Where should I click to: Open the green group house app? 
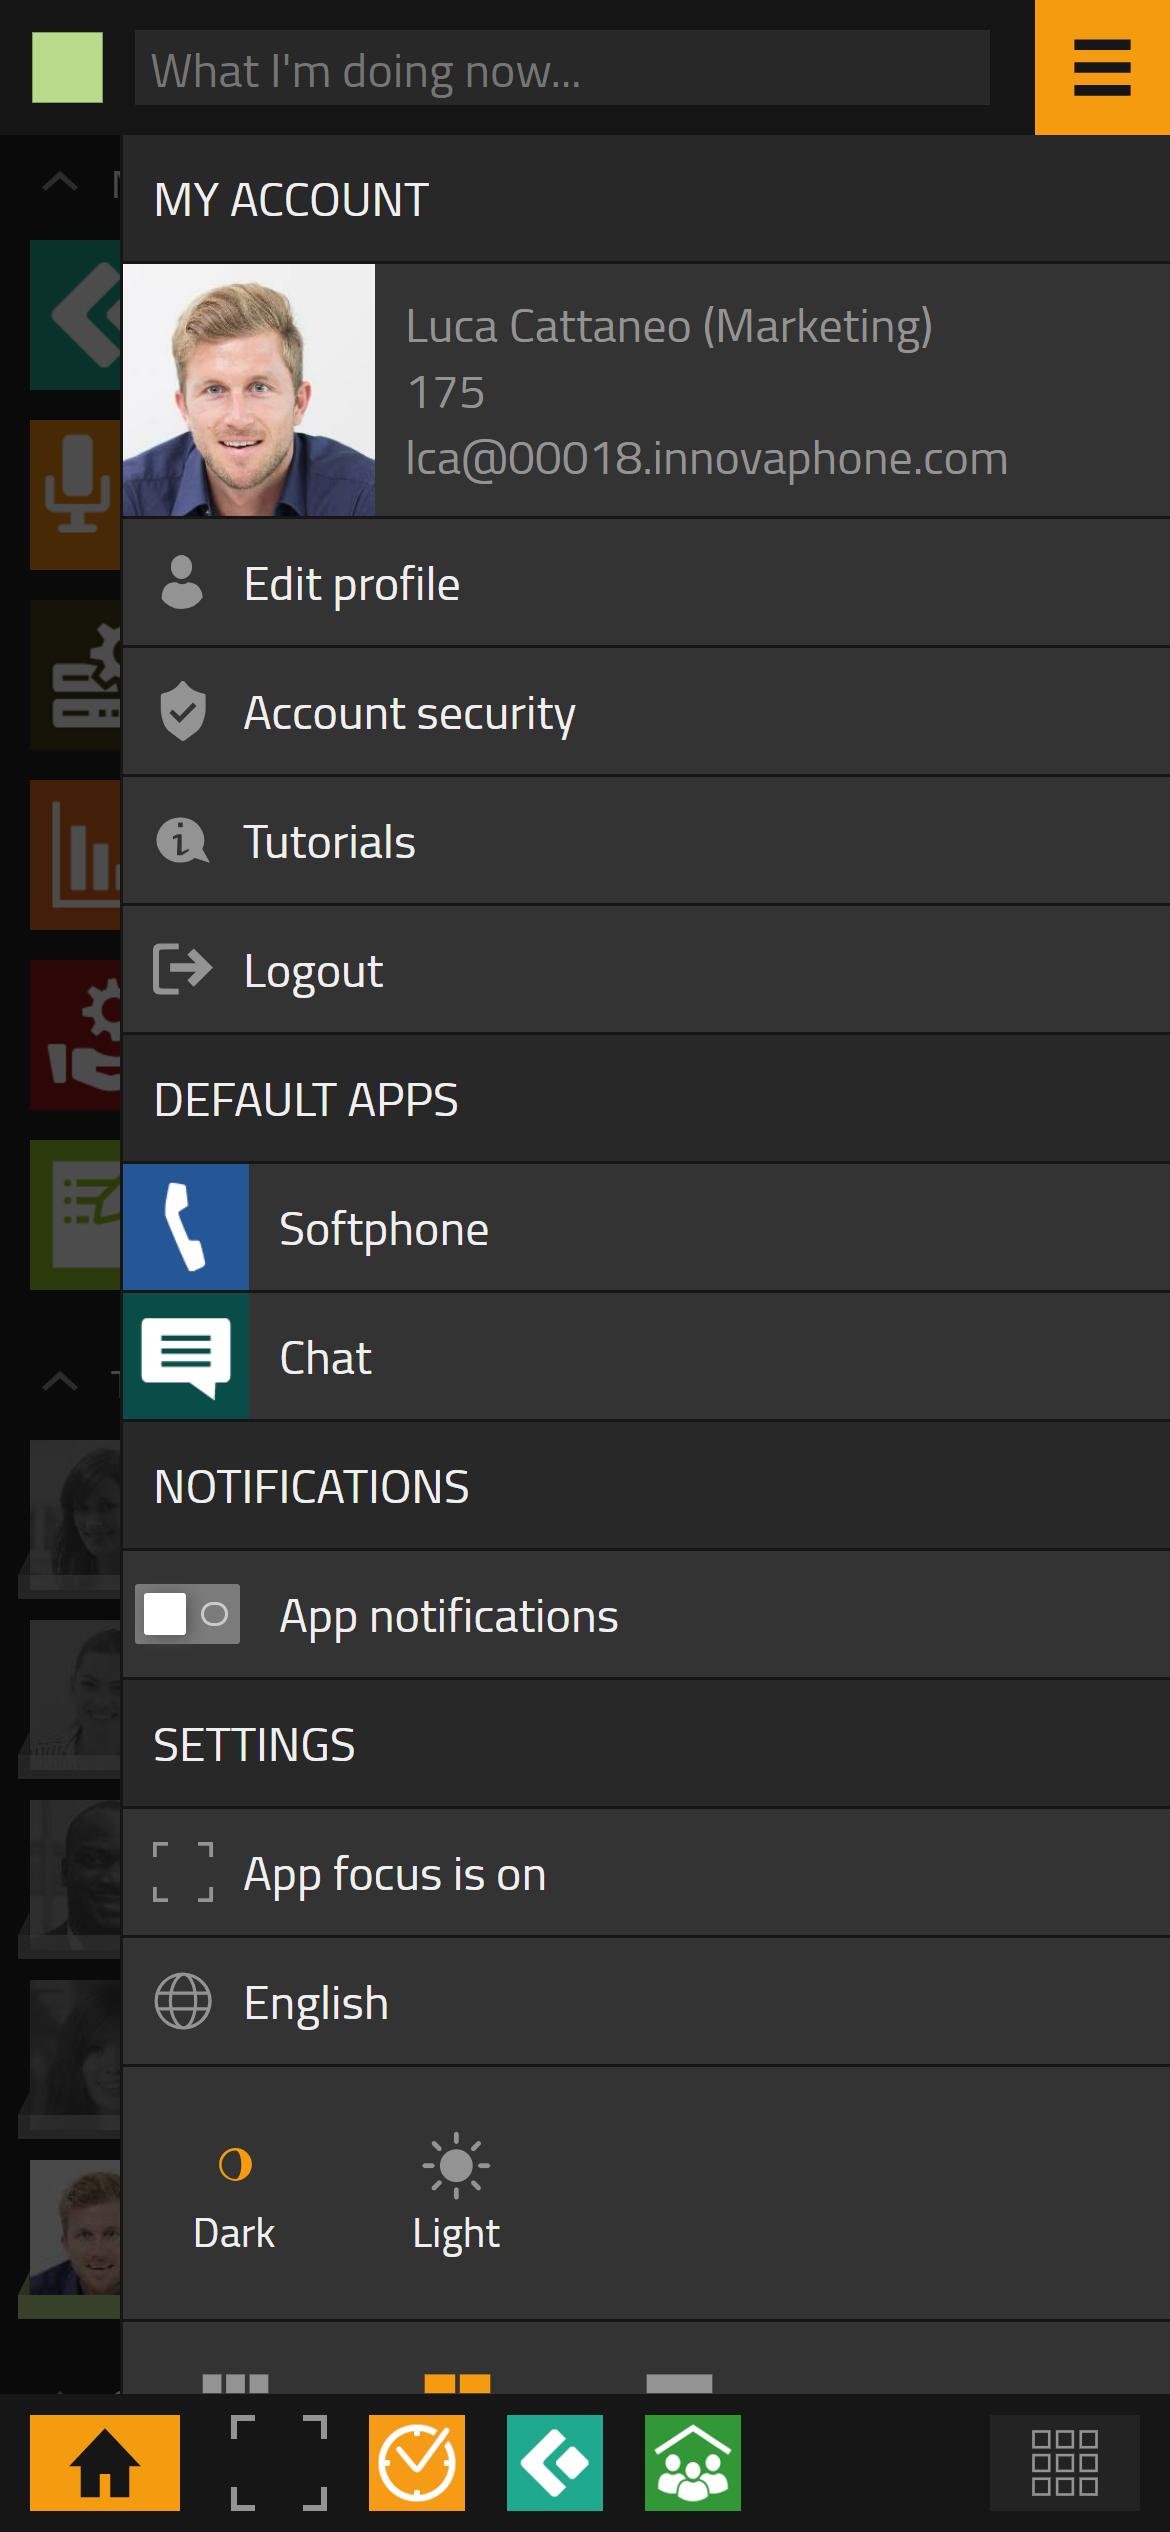tap(693, 2462)
